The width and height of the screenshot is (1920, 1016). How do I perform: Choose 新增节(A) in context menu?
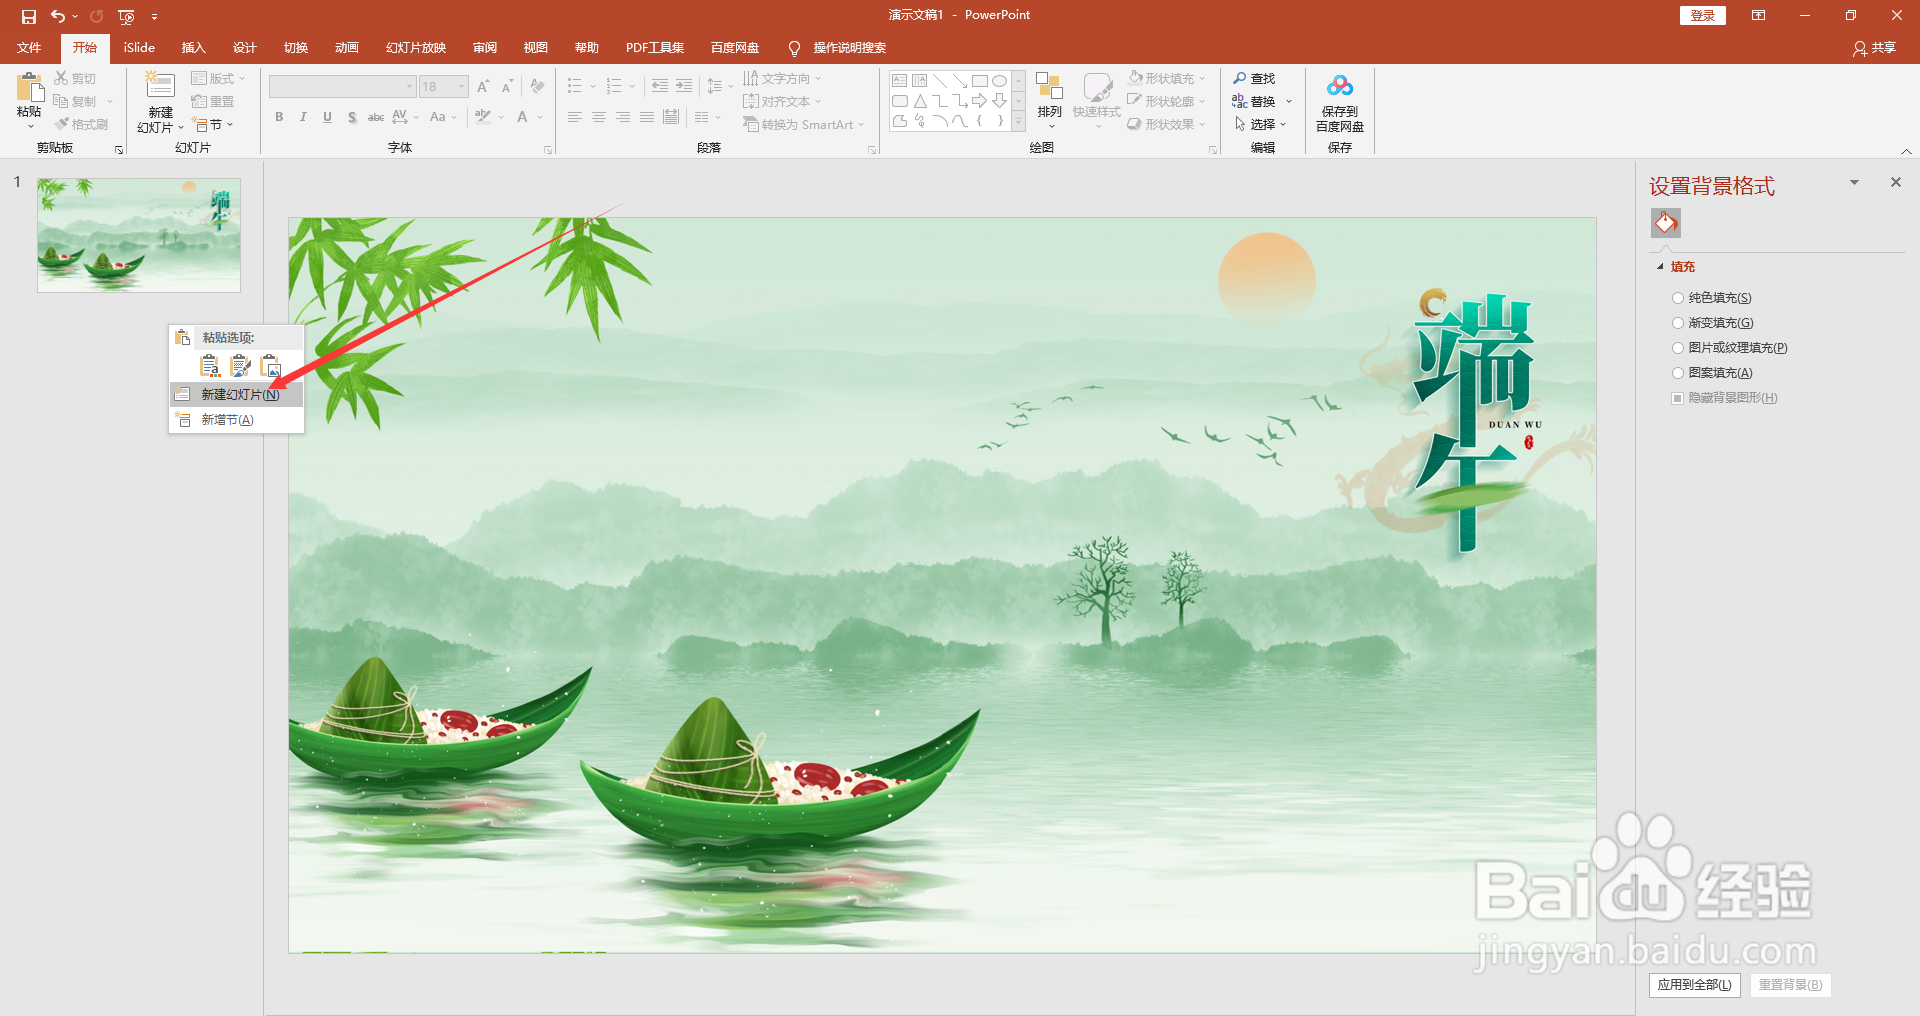(237, 420)
